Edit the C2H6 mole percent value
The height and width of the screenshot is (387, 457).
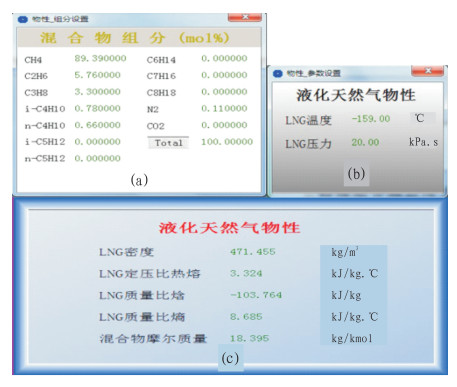(97, 75)
